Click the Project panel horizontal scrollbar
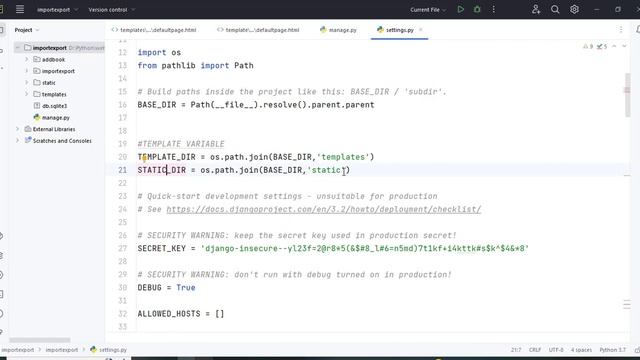The image size is (640, 360). coord(40,340)
